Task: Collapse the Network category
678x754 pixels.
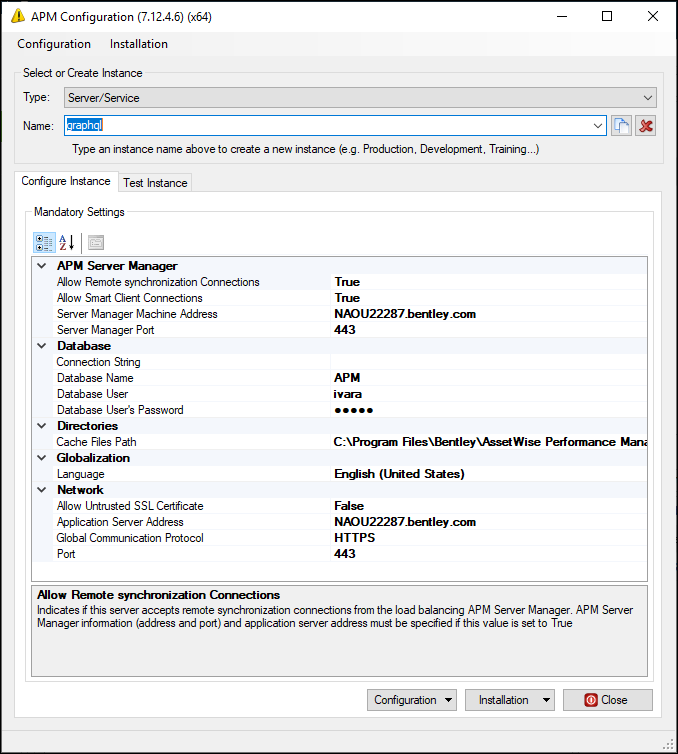Action: click(41, 490)
